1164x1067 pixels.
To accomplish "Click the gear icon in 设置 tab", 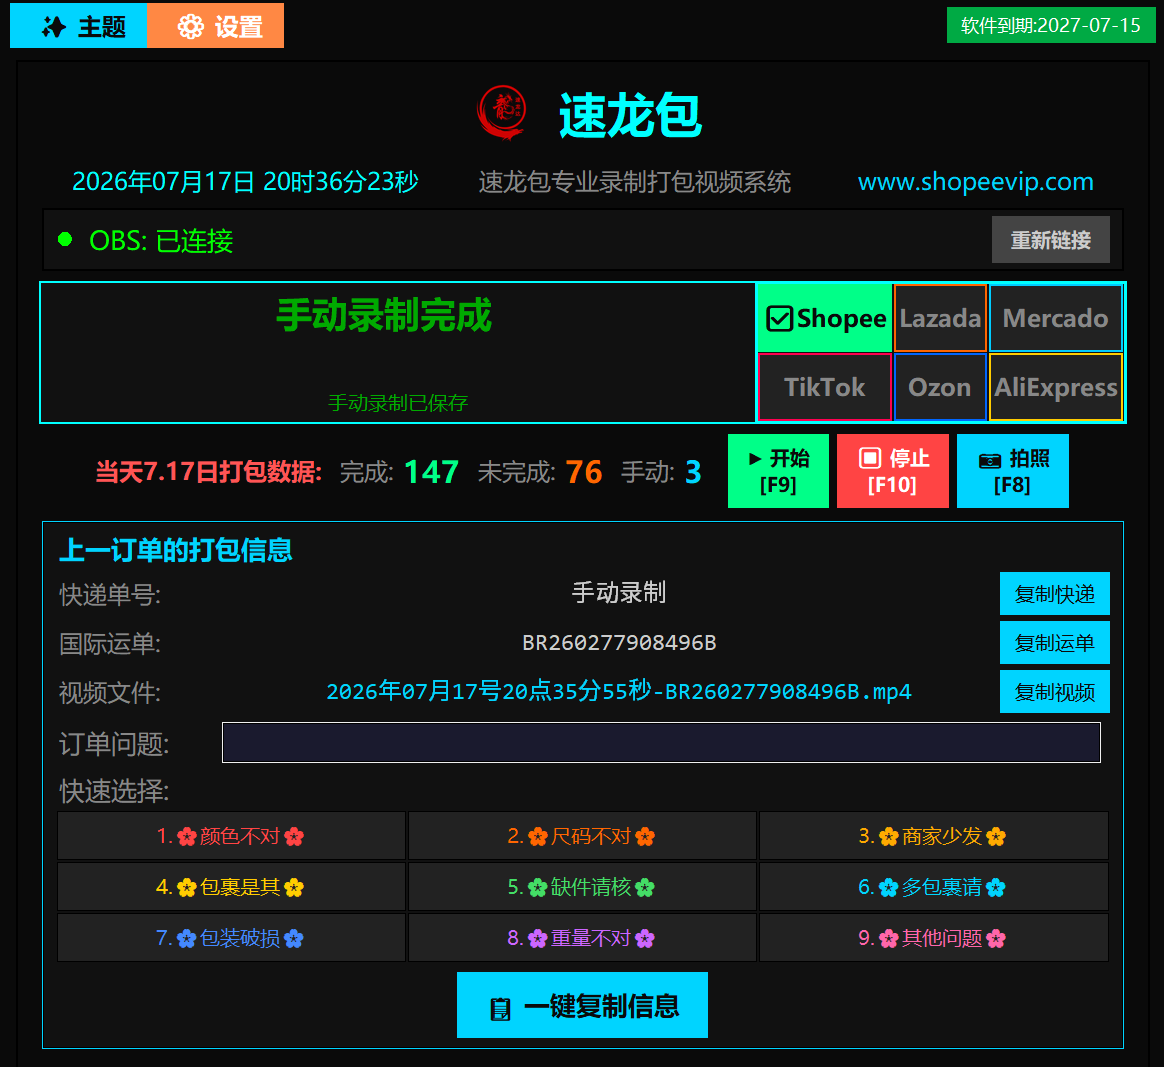I will click(191, 27).
